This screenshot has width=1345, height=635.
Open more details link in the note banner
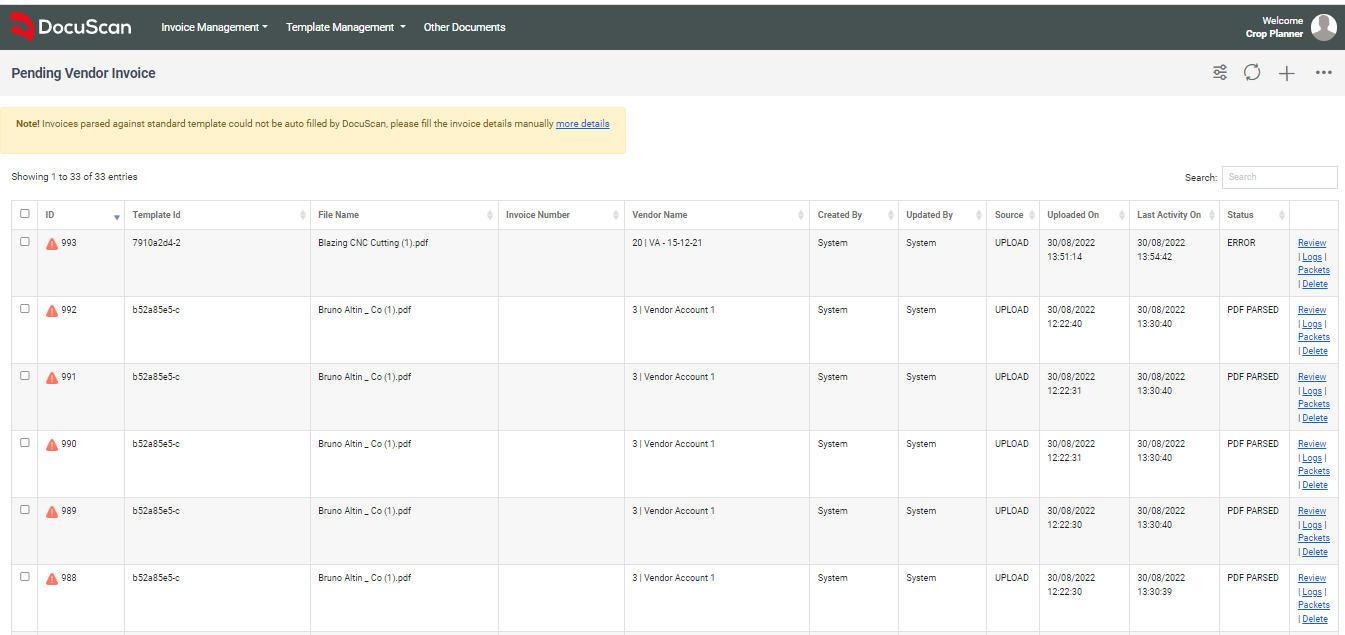click(582, 123)
